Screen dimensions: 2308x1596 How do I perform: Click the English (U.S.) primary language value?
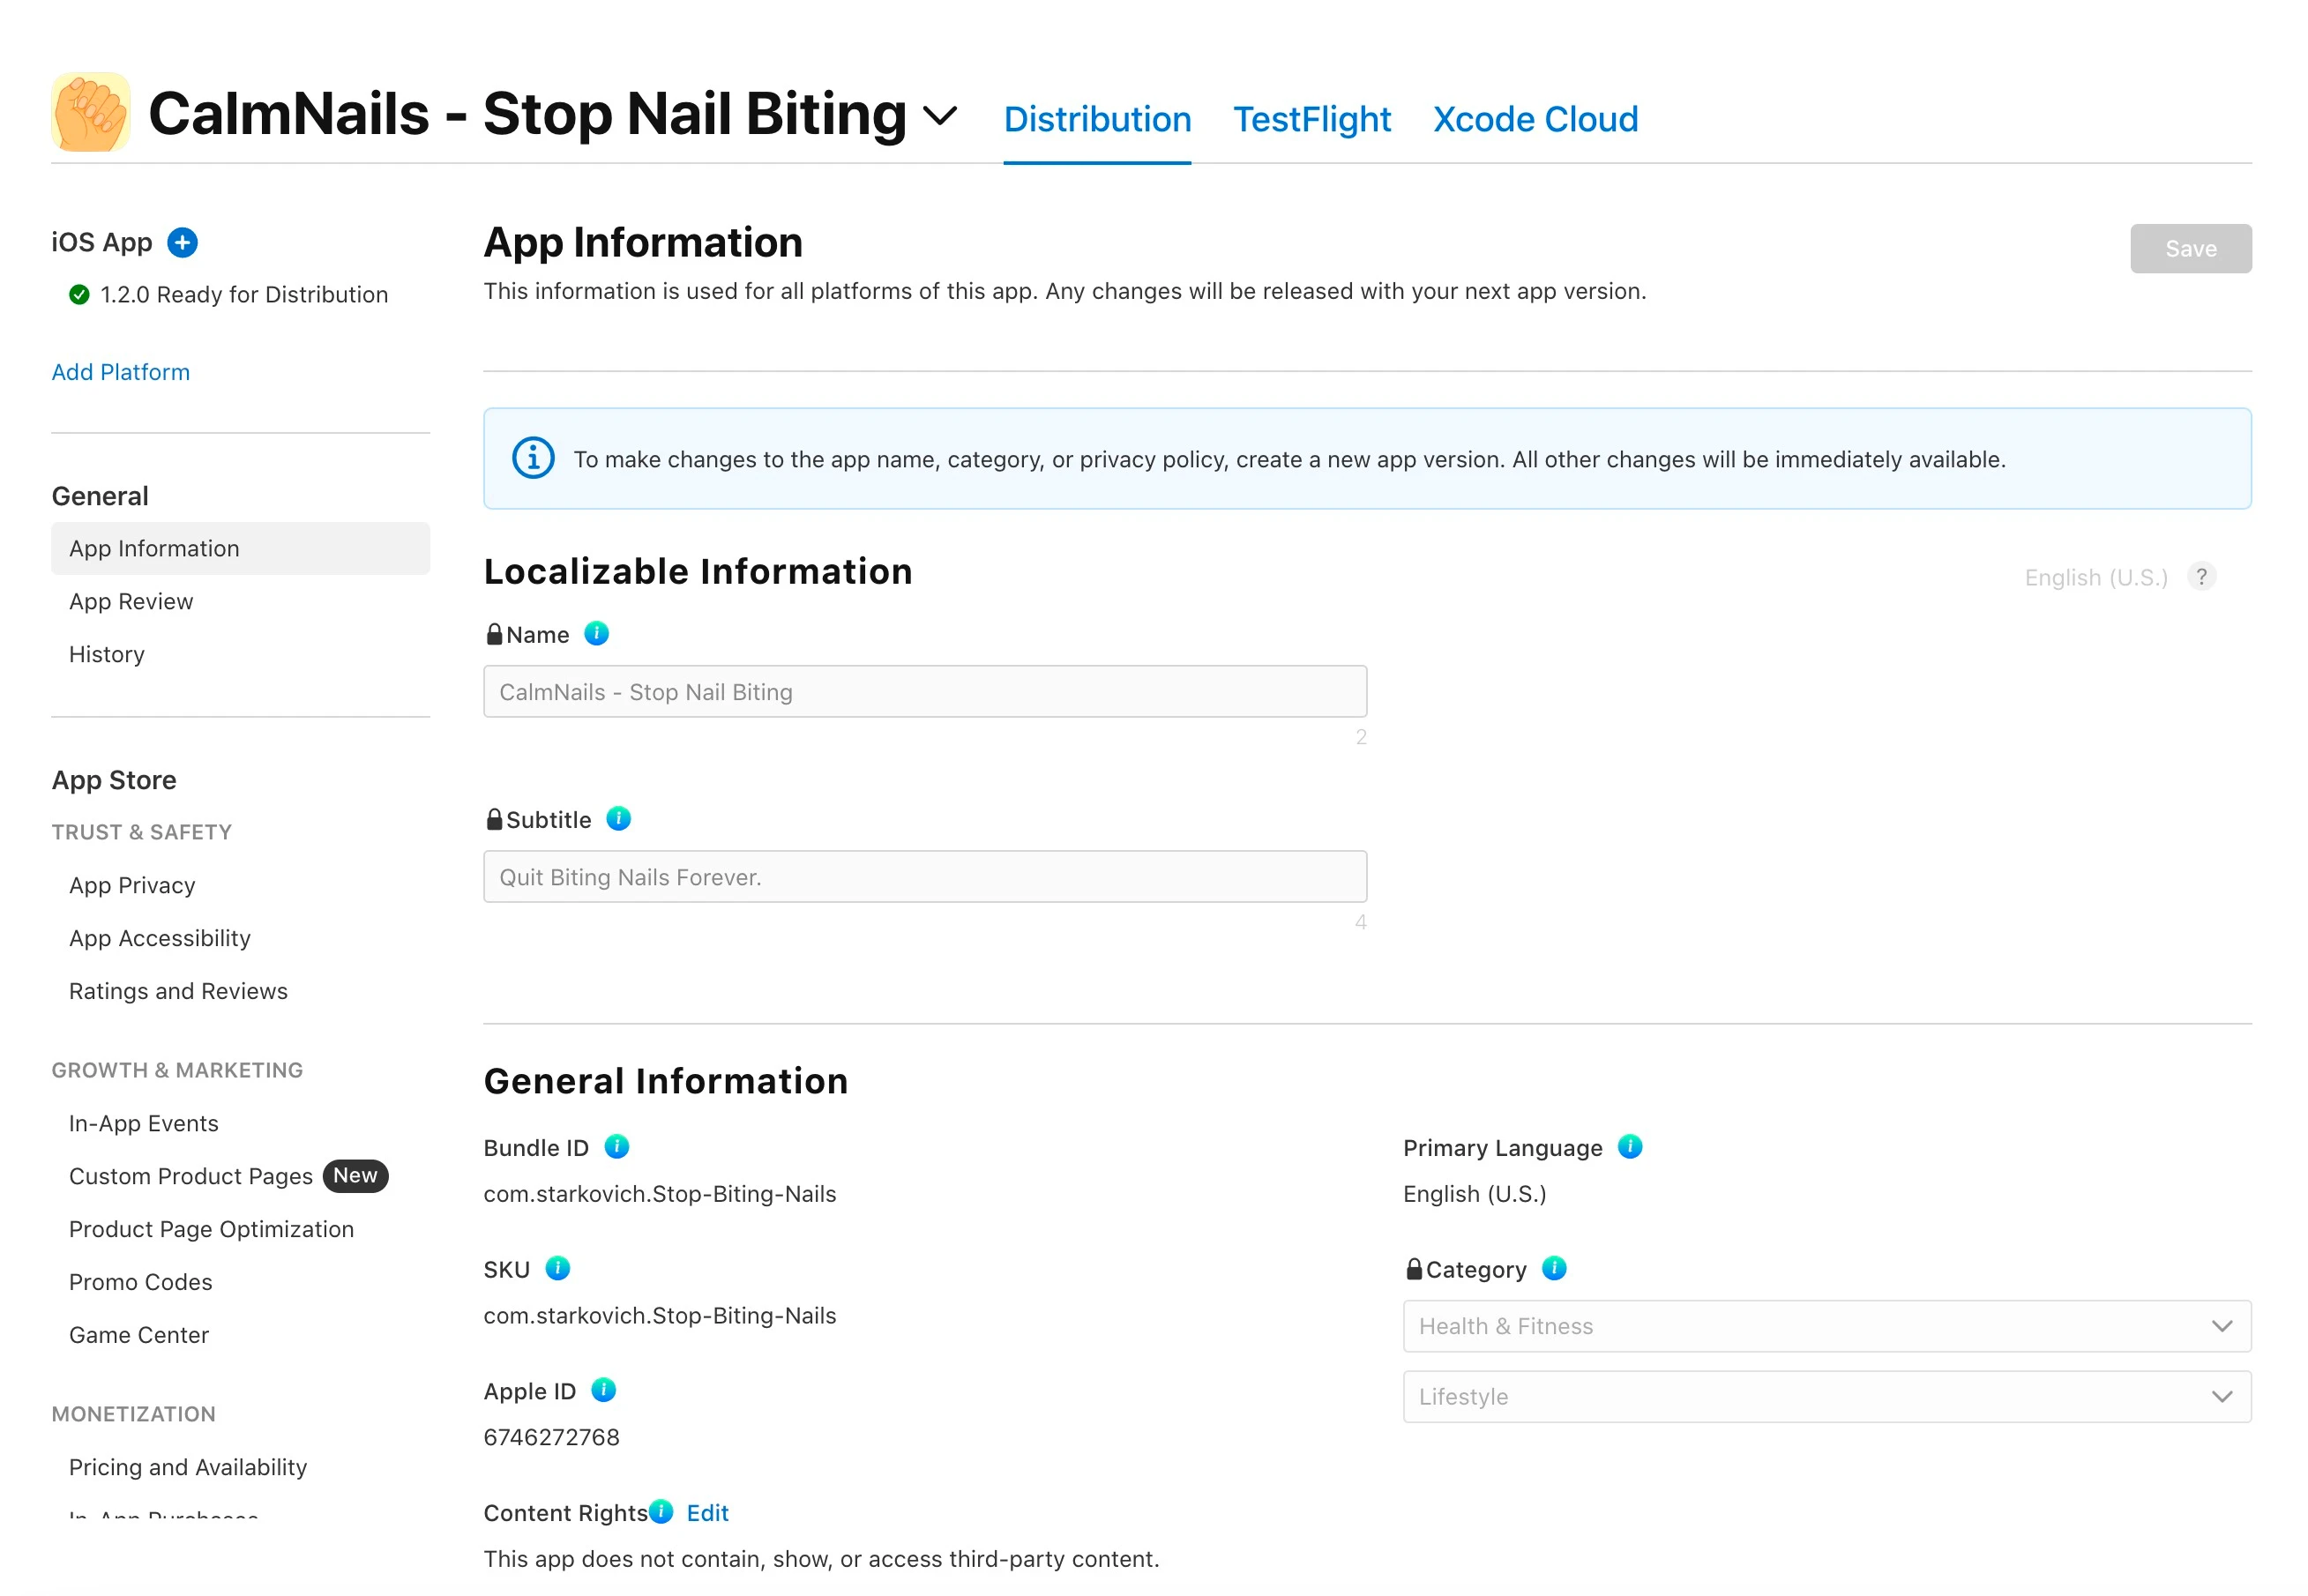(1474, 1194)
